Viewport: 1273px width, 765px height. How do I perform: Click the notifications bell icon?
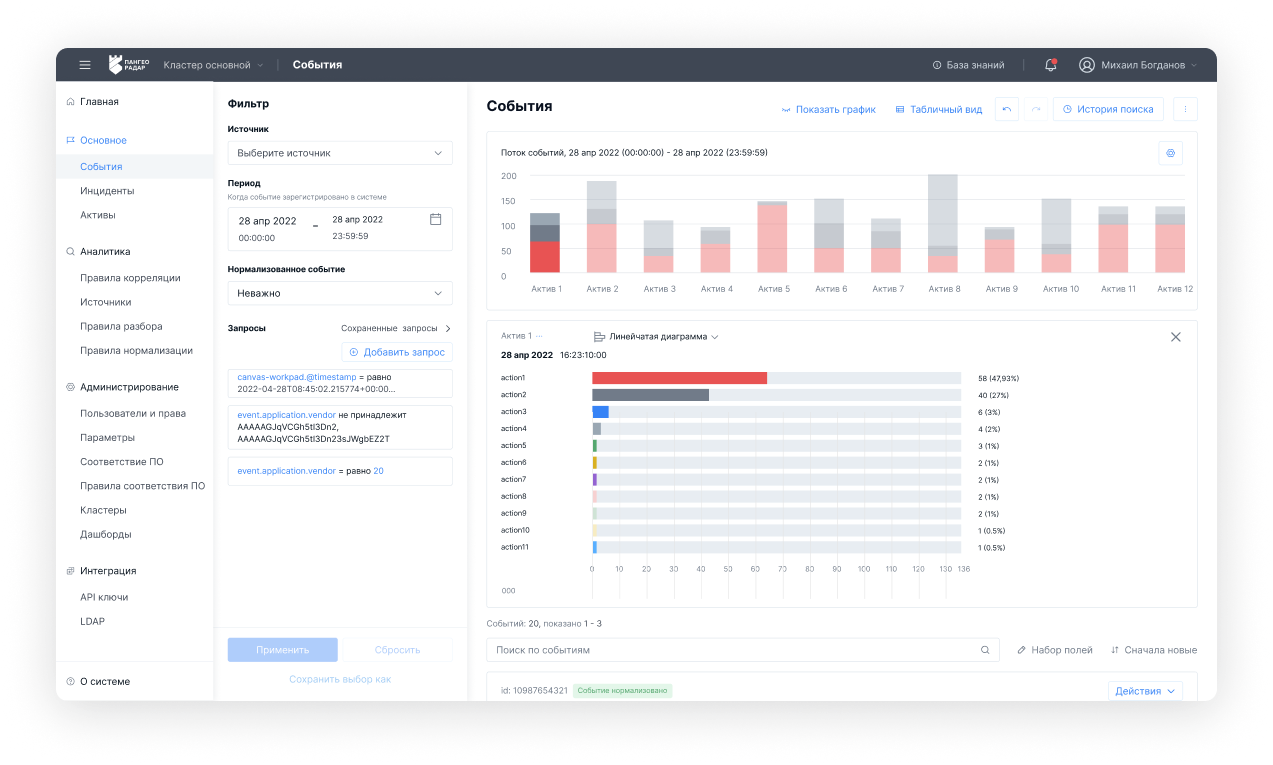click(x=1050, y=65)
